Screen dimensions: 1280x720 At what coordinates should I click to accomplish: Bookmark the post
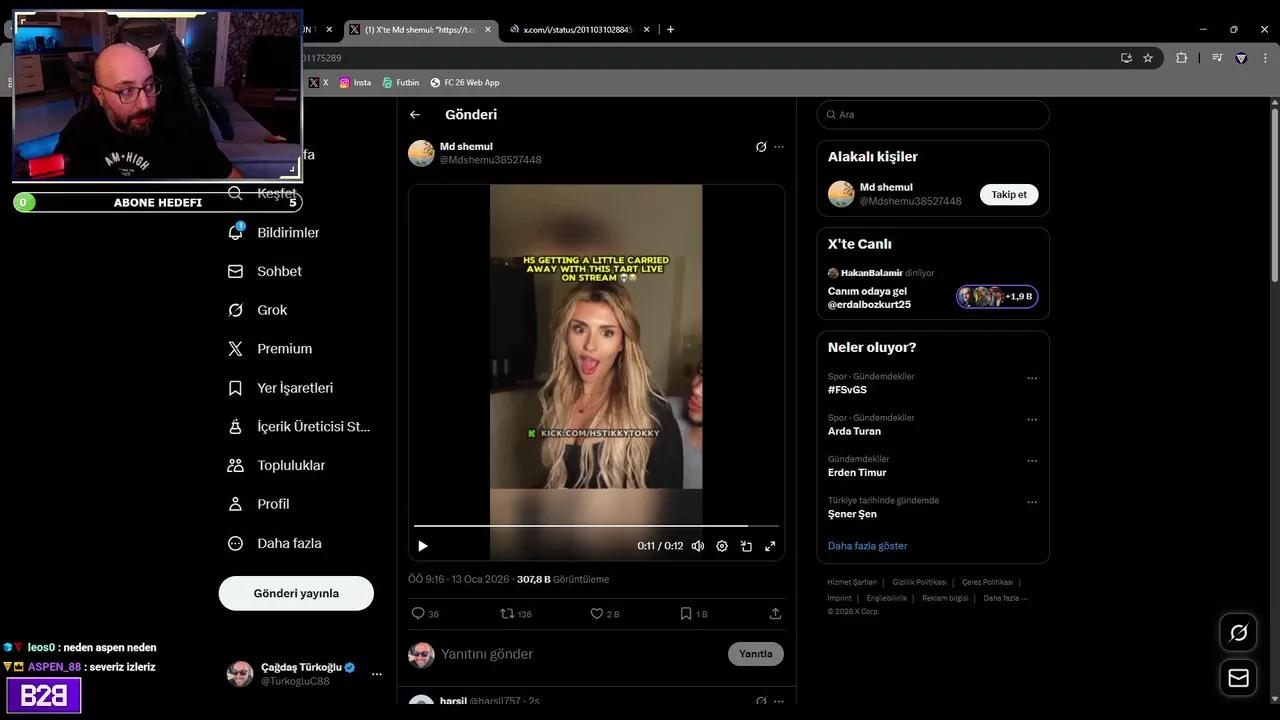[x=686, y=613]
